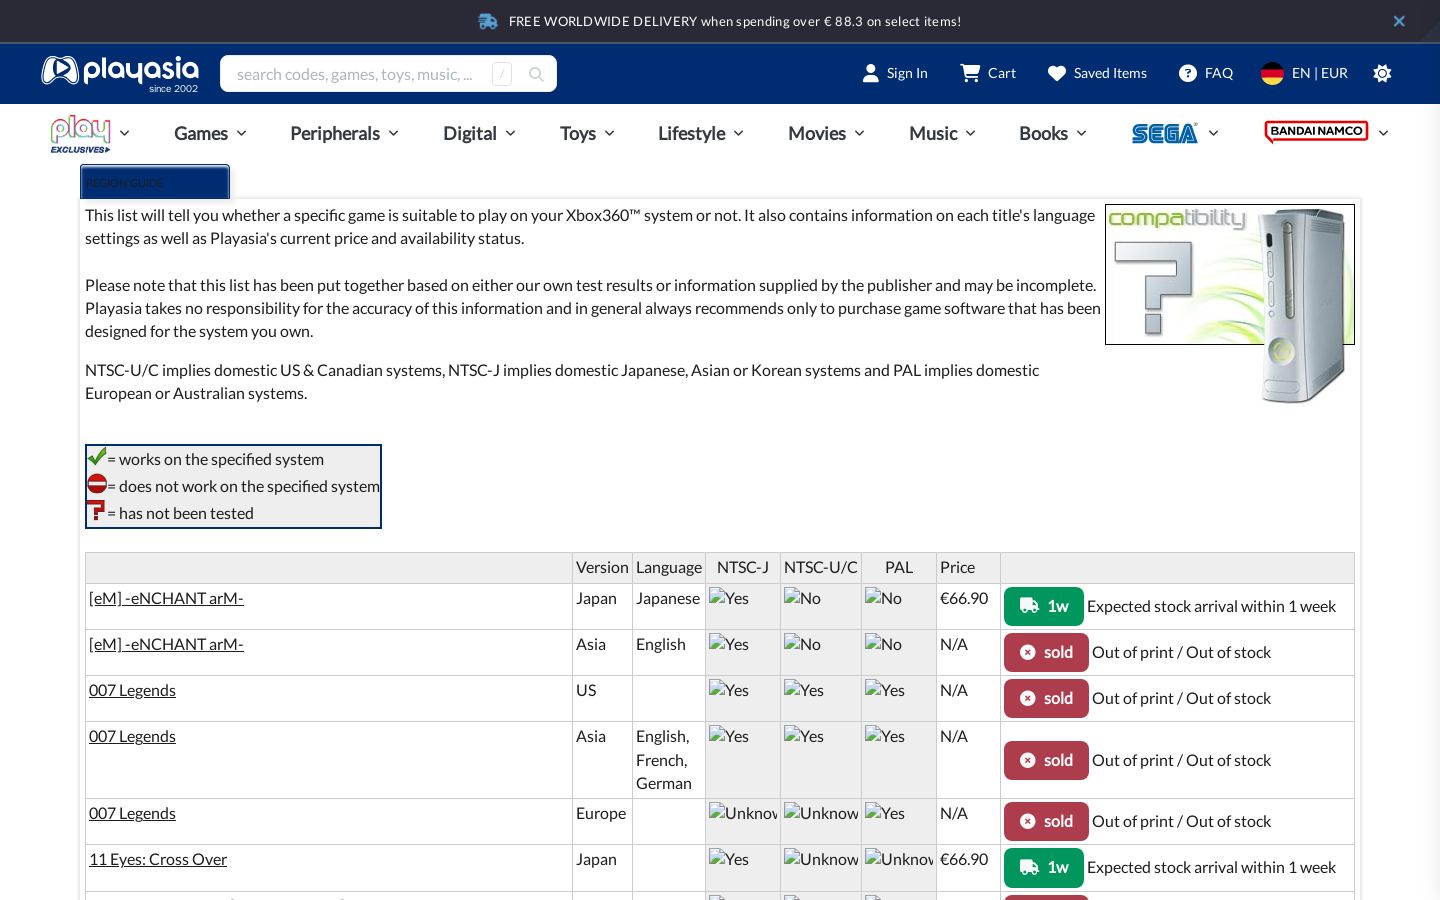Click "English, French, German" language cell
The height and width of the screenshot is (900, 1440).
click(x=668, y=760)
